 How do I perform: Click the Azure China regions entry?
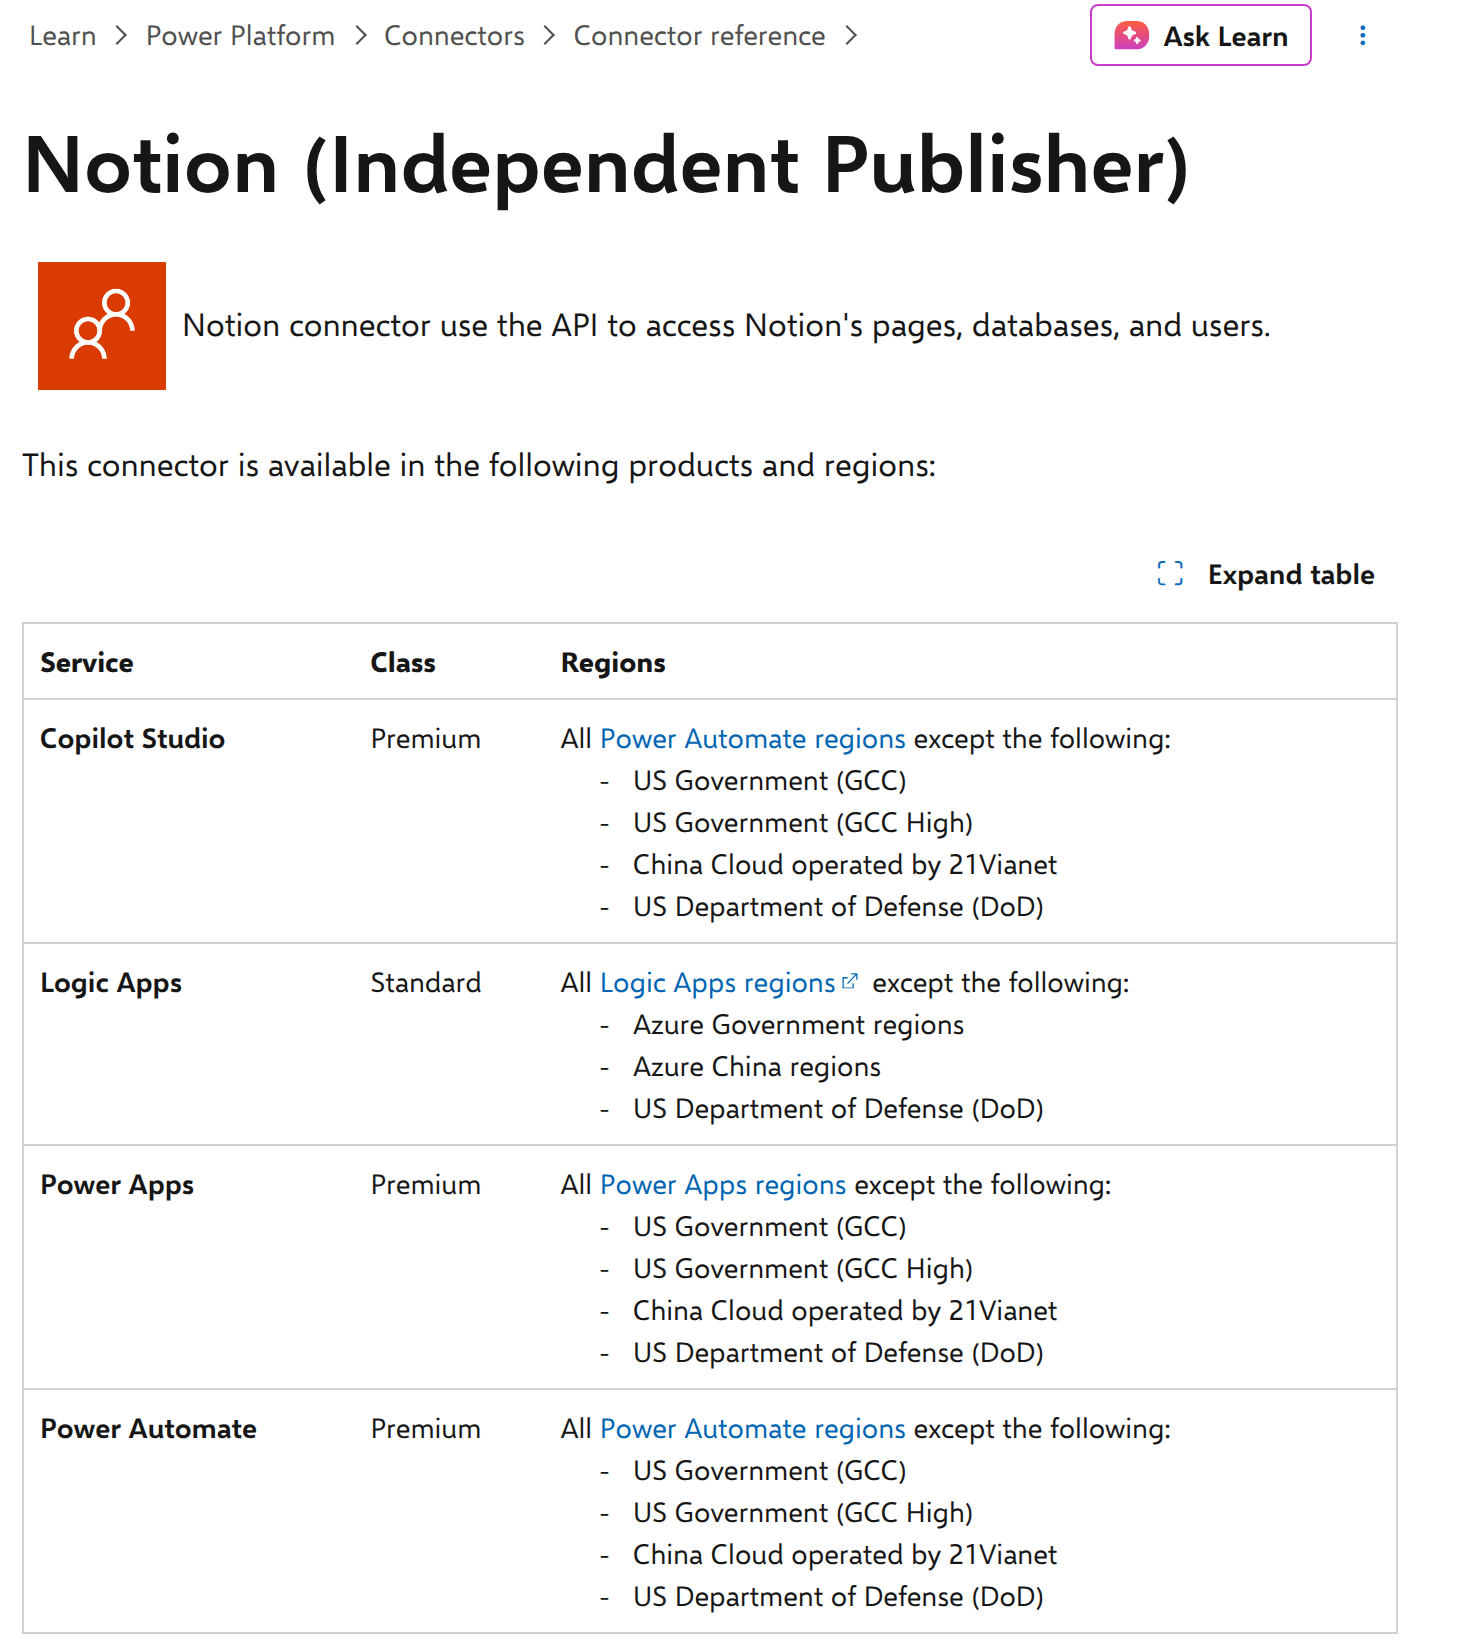click(757, 1067)
